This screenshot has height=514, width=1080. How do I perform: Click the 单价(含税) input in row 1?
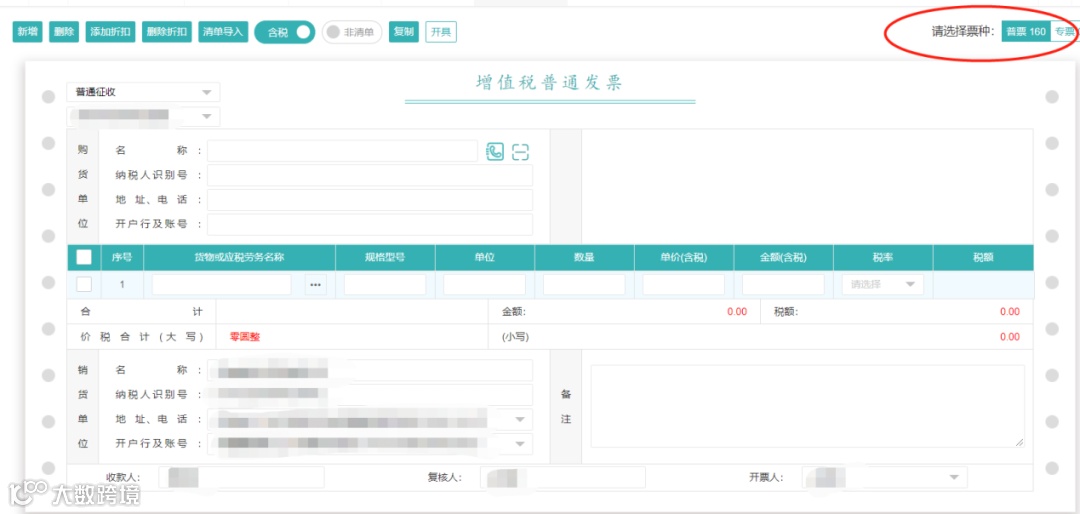[683, 285]
